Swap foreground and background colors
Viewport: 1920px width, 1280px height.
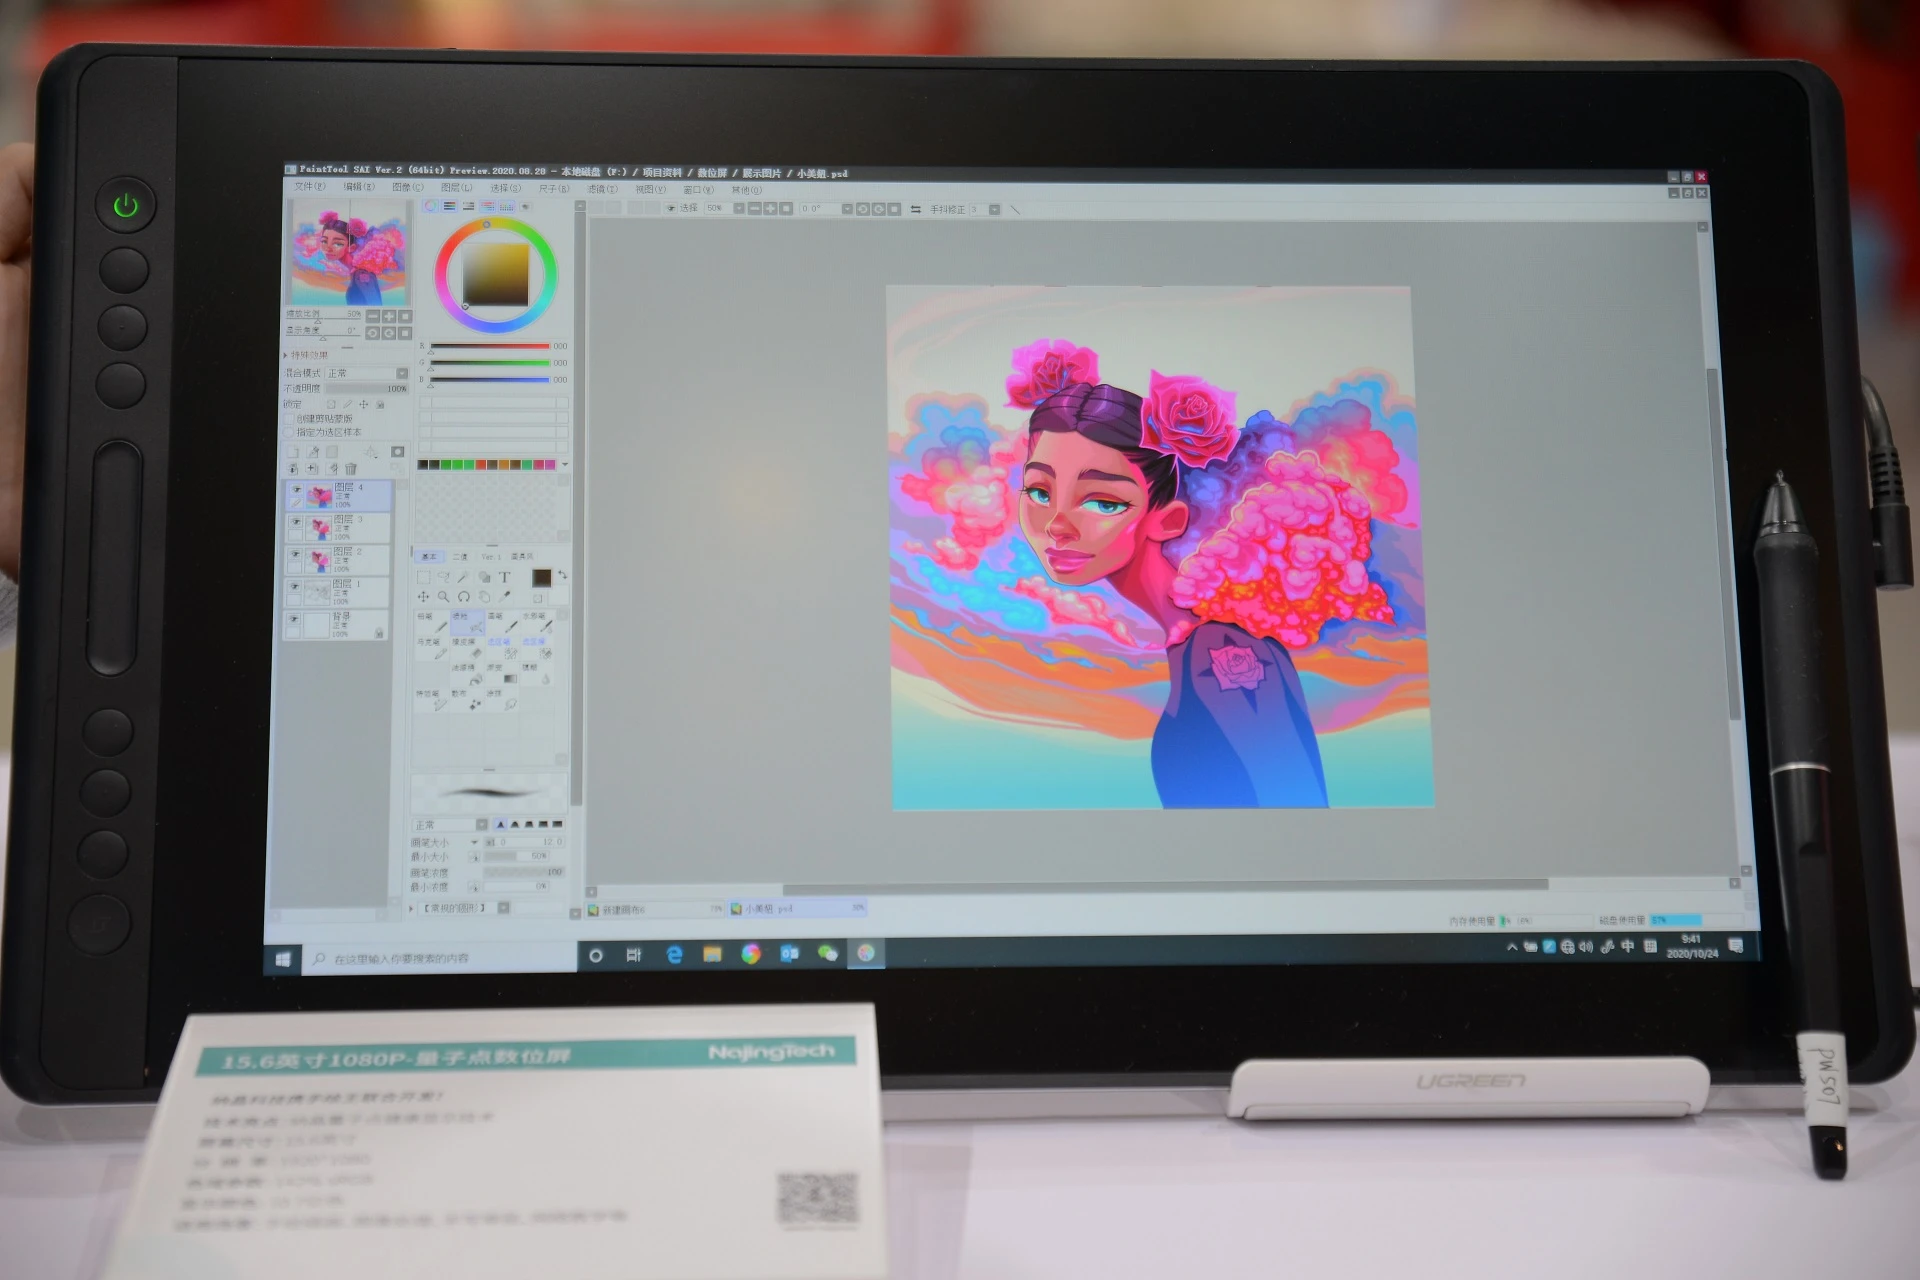(562, 575)
